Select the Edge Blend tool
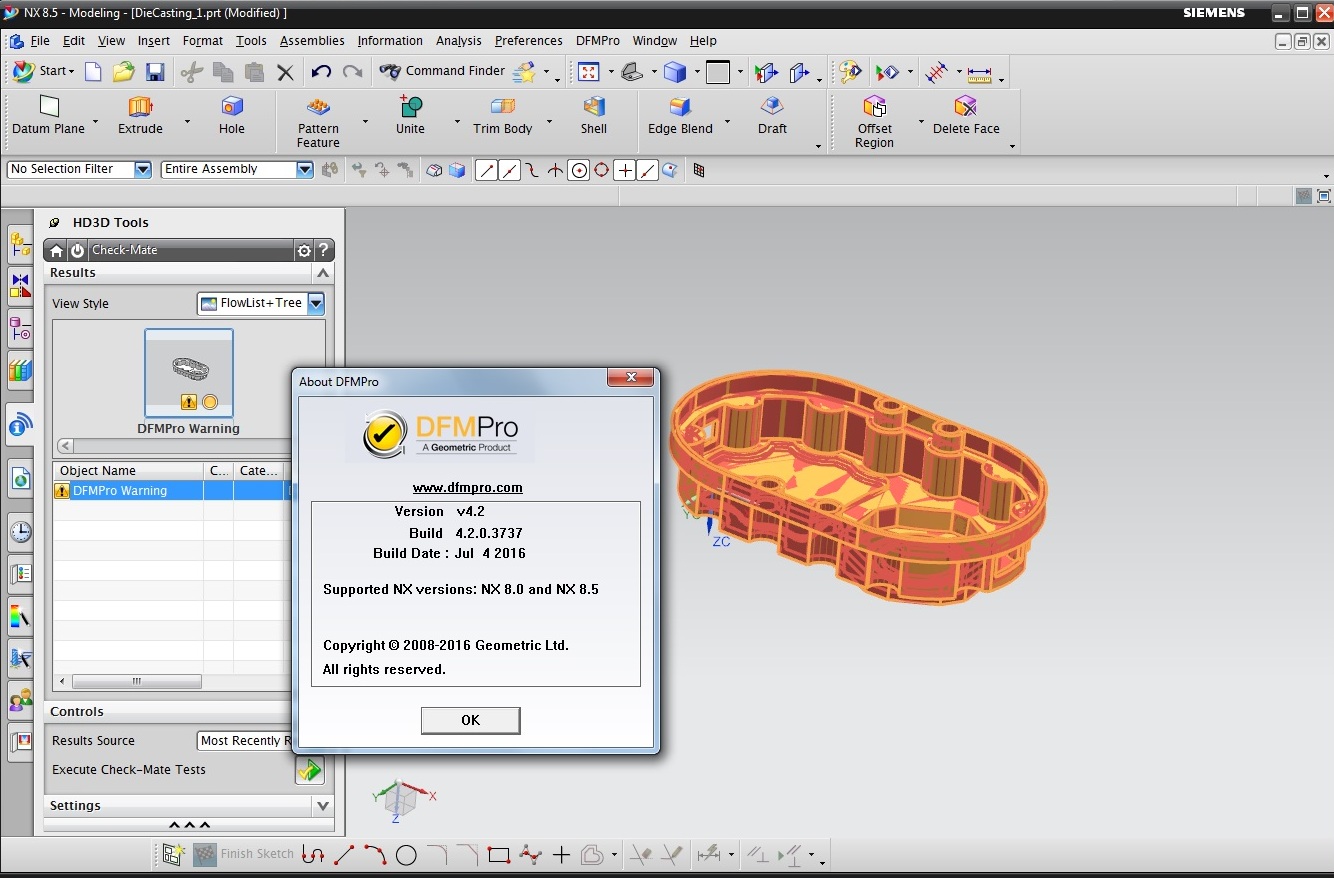 pos(680,116)
